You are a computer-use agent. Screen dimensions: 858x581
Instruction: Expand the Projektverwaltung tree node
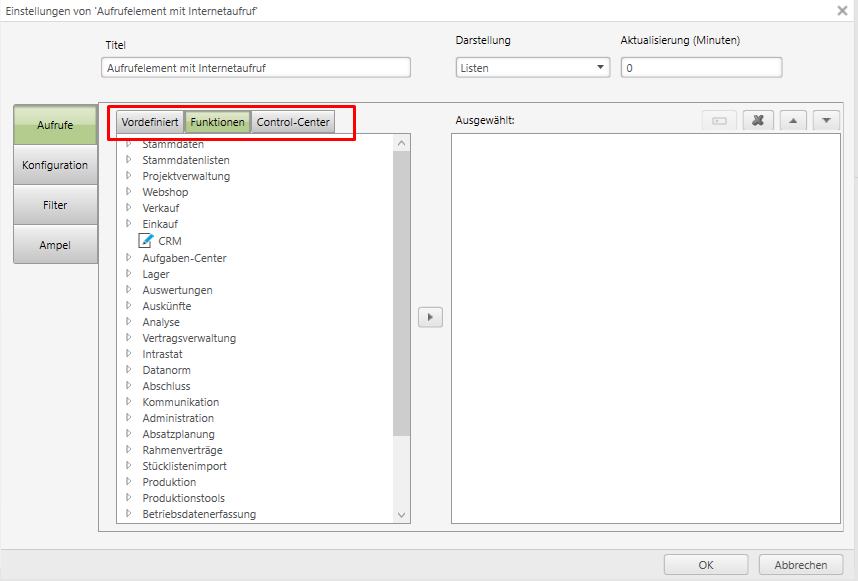click(129, 176)
